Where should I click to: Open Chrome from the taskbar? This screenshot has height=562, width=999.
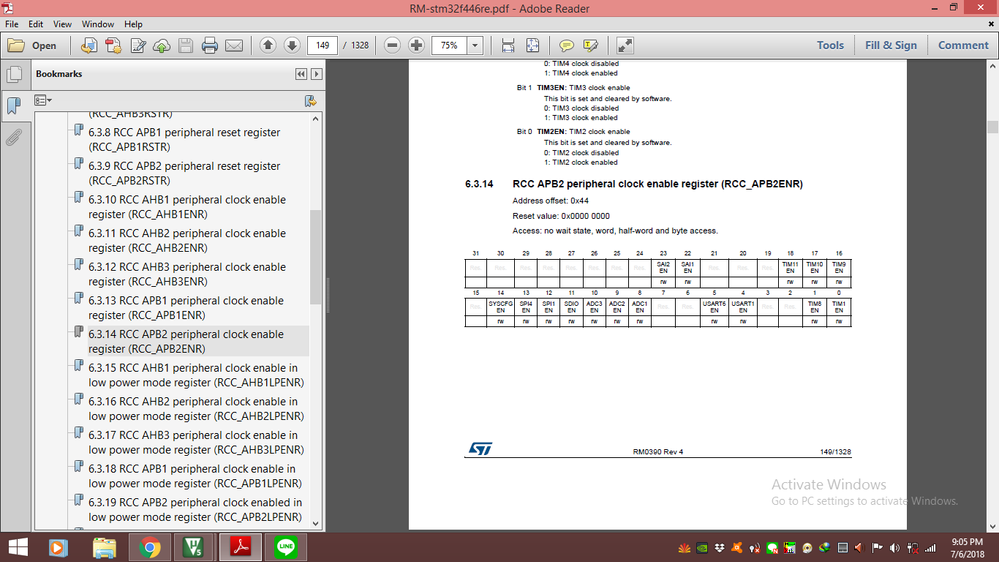pyautogui.click(x=150, y=547)
